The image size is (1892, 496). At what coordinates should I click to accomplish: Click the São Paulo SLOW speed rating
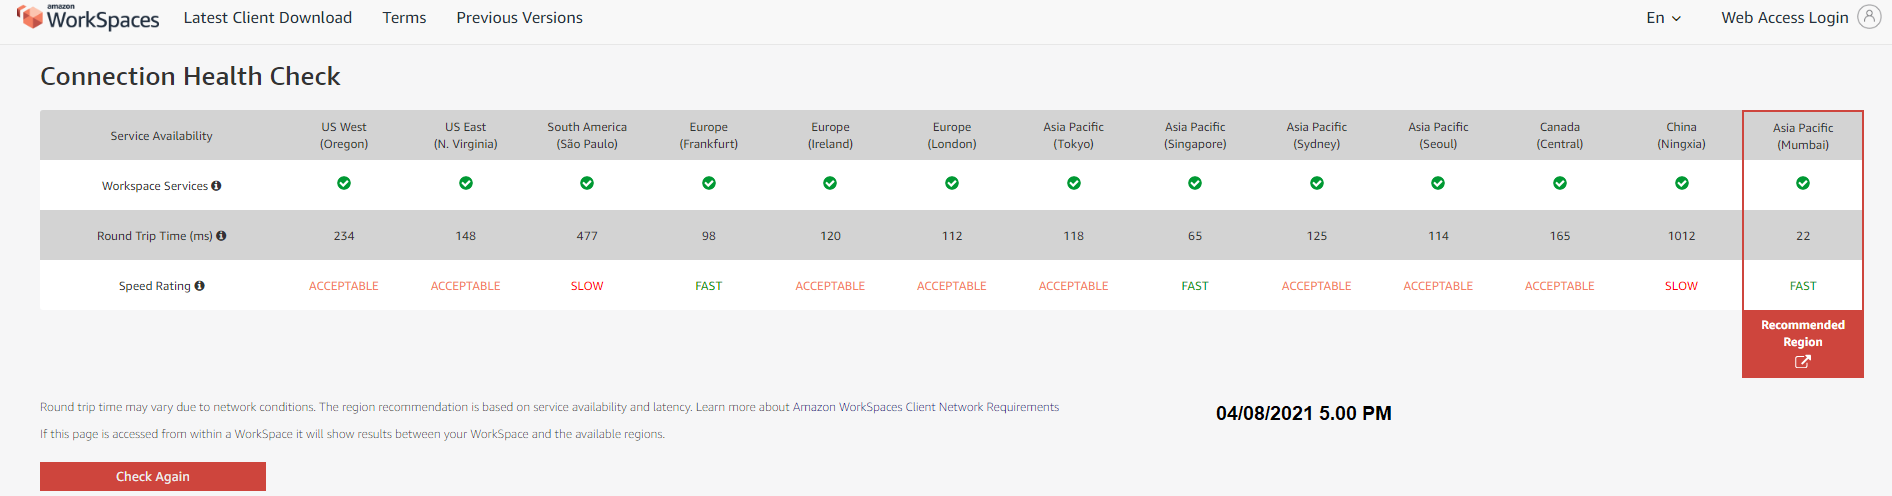(587, 286)
